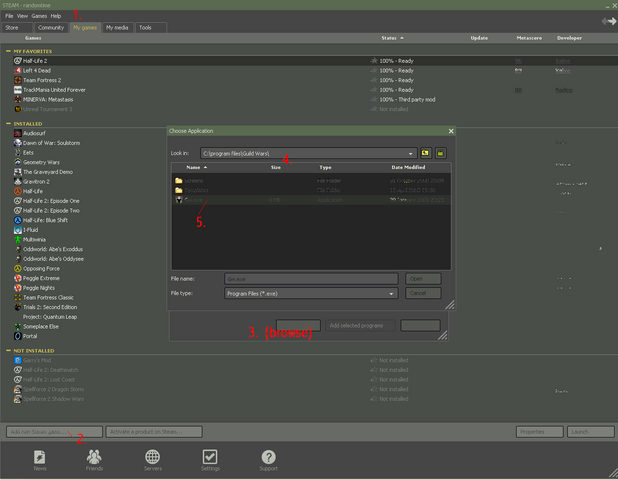Switch to the My media tab
The image size is (618, 480).
pyautogui.click(x=117, y=28)
